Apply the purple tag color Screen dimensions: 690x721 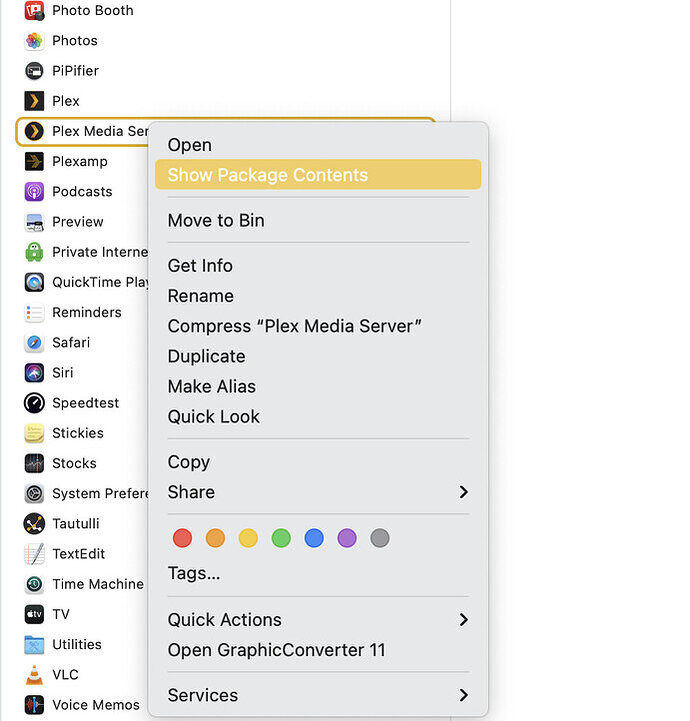347,538
